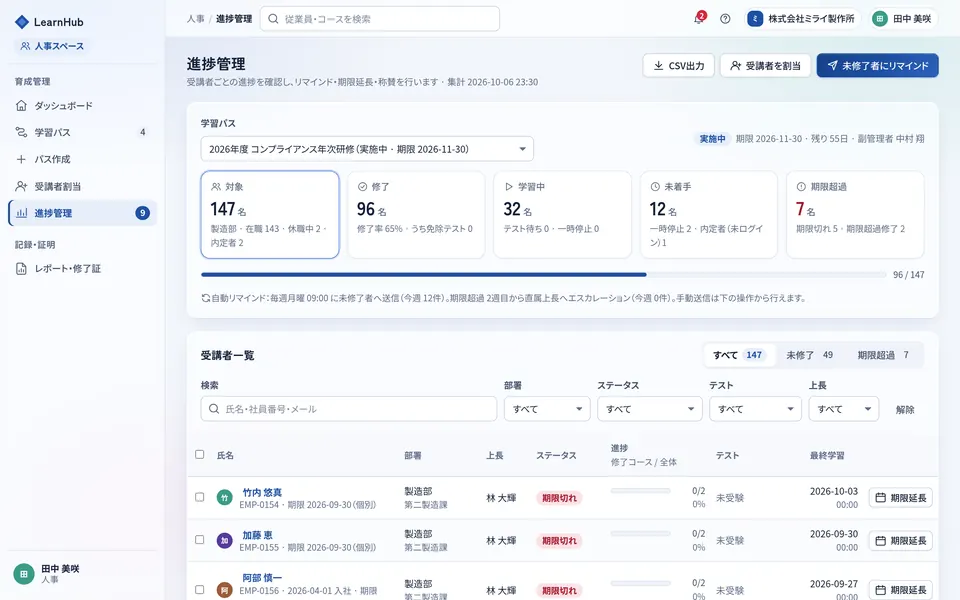Click the 従業員・コースを検索 search field
Image resolution: width=960 pixels, height=600 pixels.
tap(380, 19)
